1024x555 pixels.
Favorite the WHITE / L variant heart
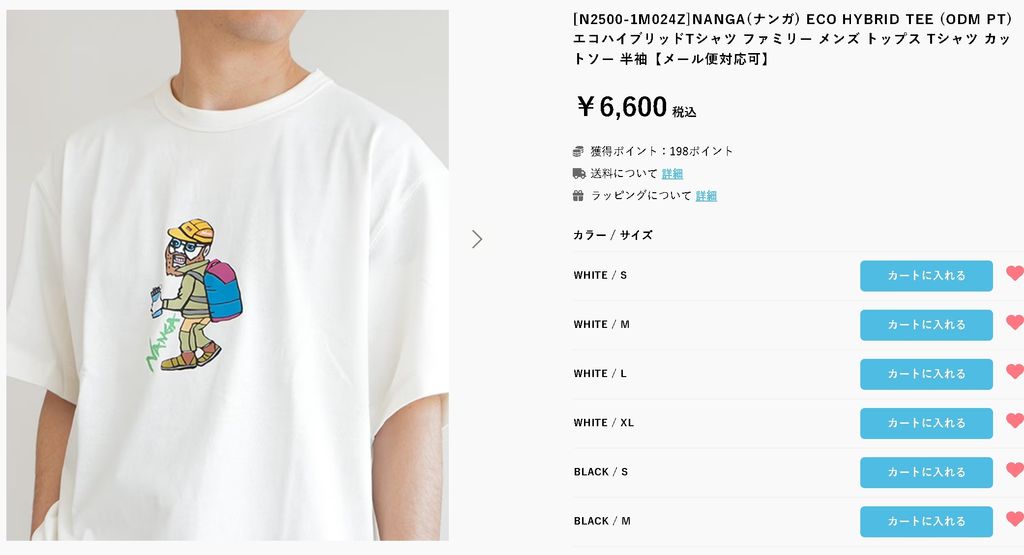(1015, 372)
